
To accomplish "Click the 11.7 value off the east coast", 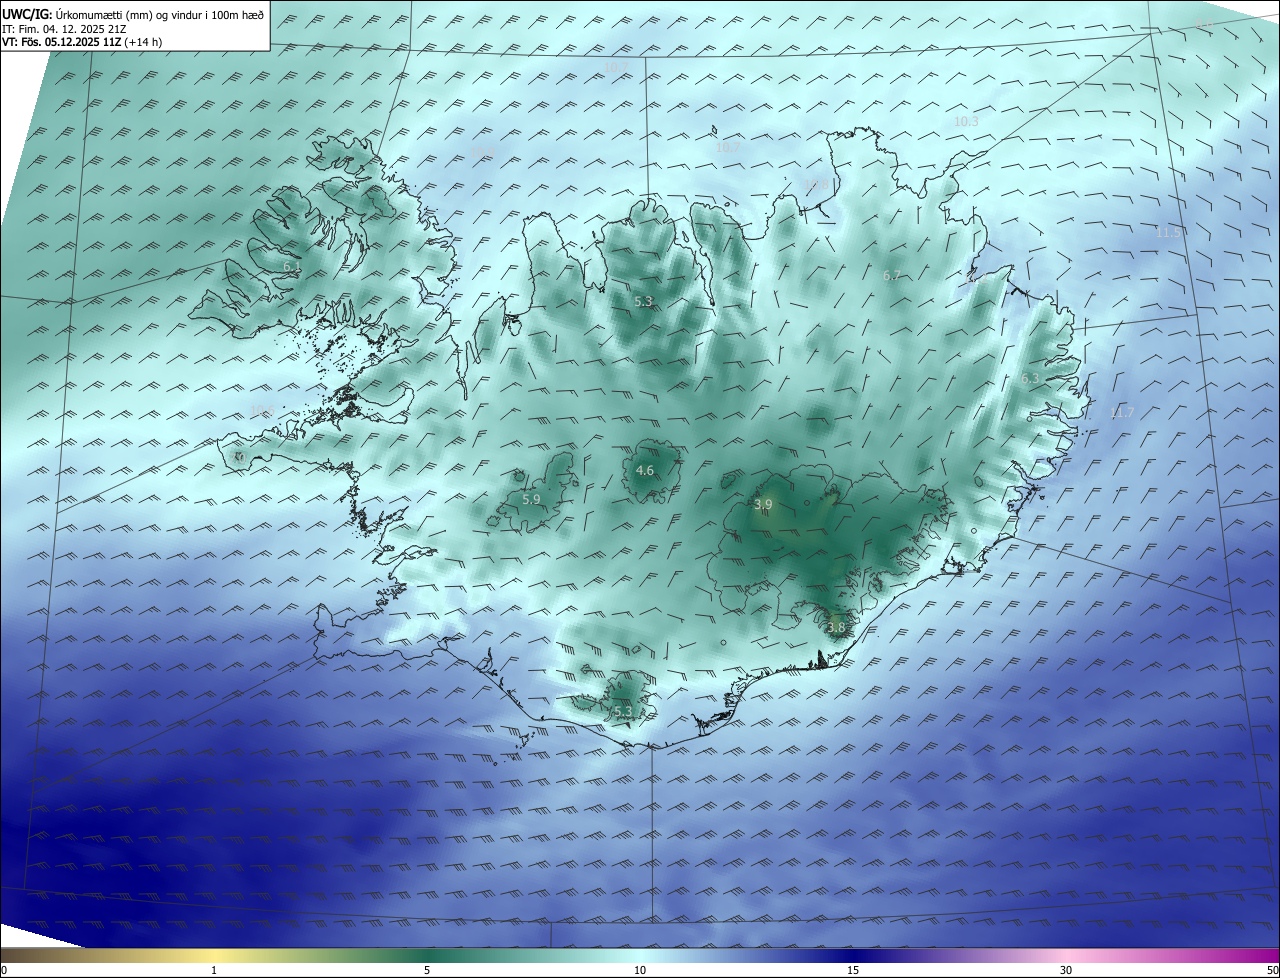I will (1123, 413).
